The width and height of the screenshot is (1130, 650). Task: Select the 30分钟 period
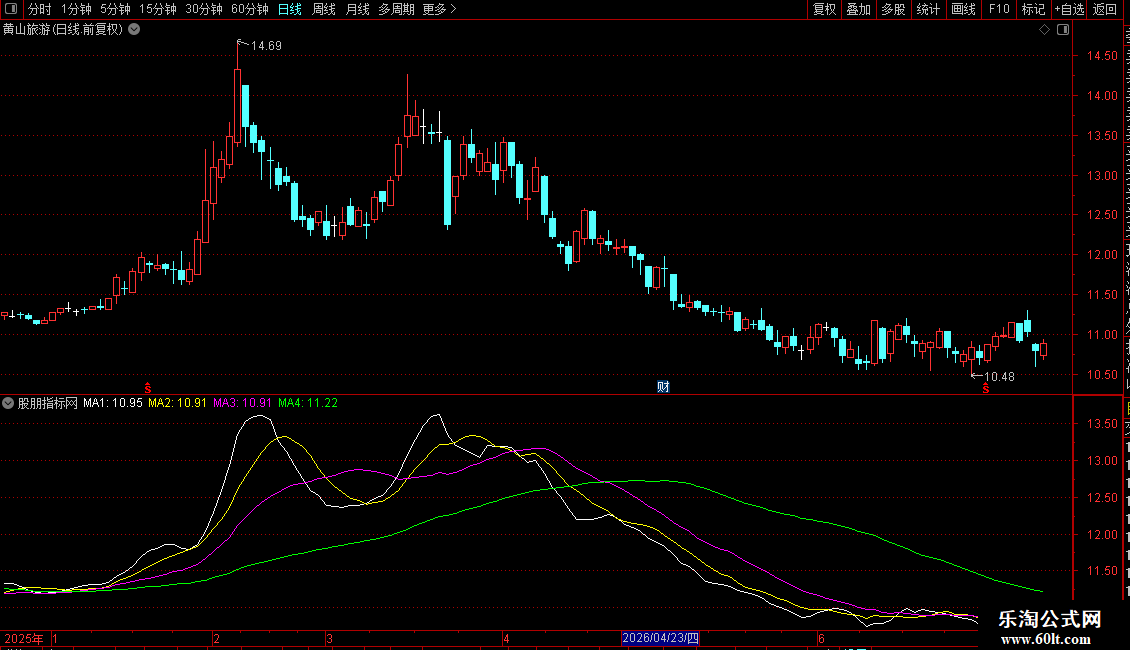[x=203, y=9]
